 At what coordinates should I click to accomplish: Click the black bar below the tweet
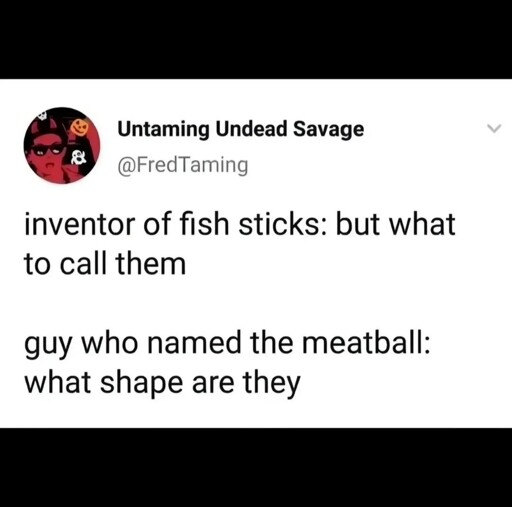pyautogui.click(x=256, y=467)
